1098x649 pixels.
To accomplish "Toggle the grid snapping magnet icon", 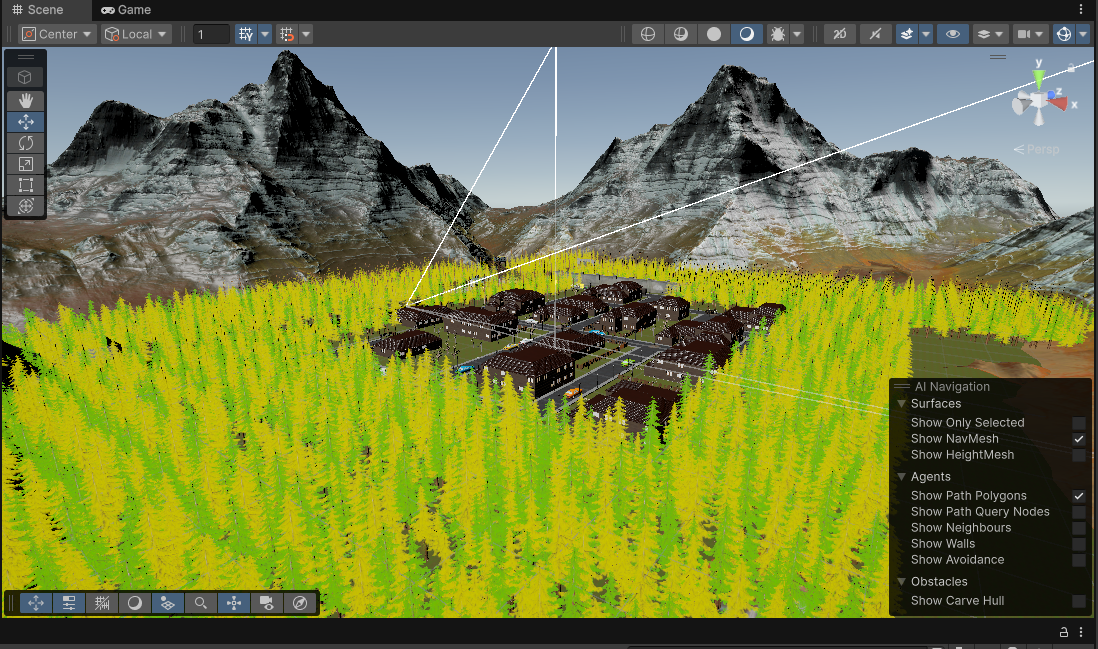I will 287,34.
